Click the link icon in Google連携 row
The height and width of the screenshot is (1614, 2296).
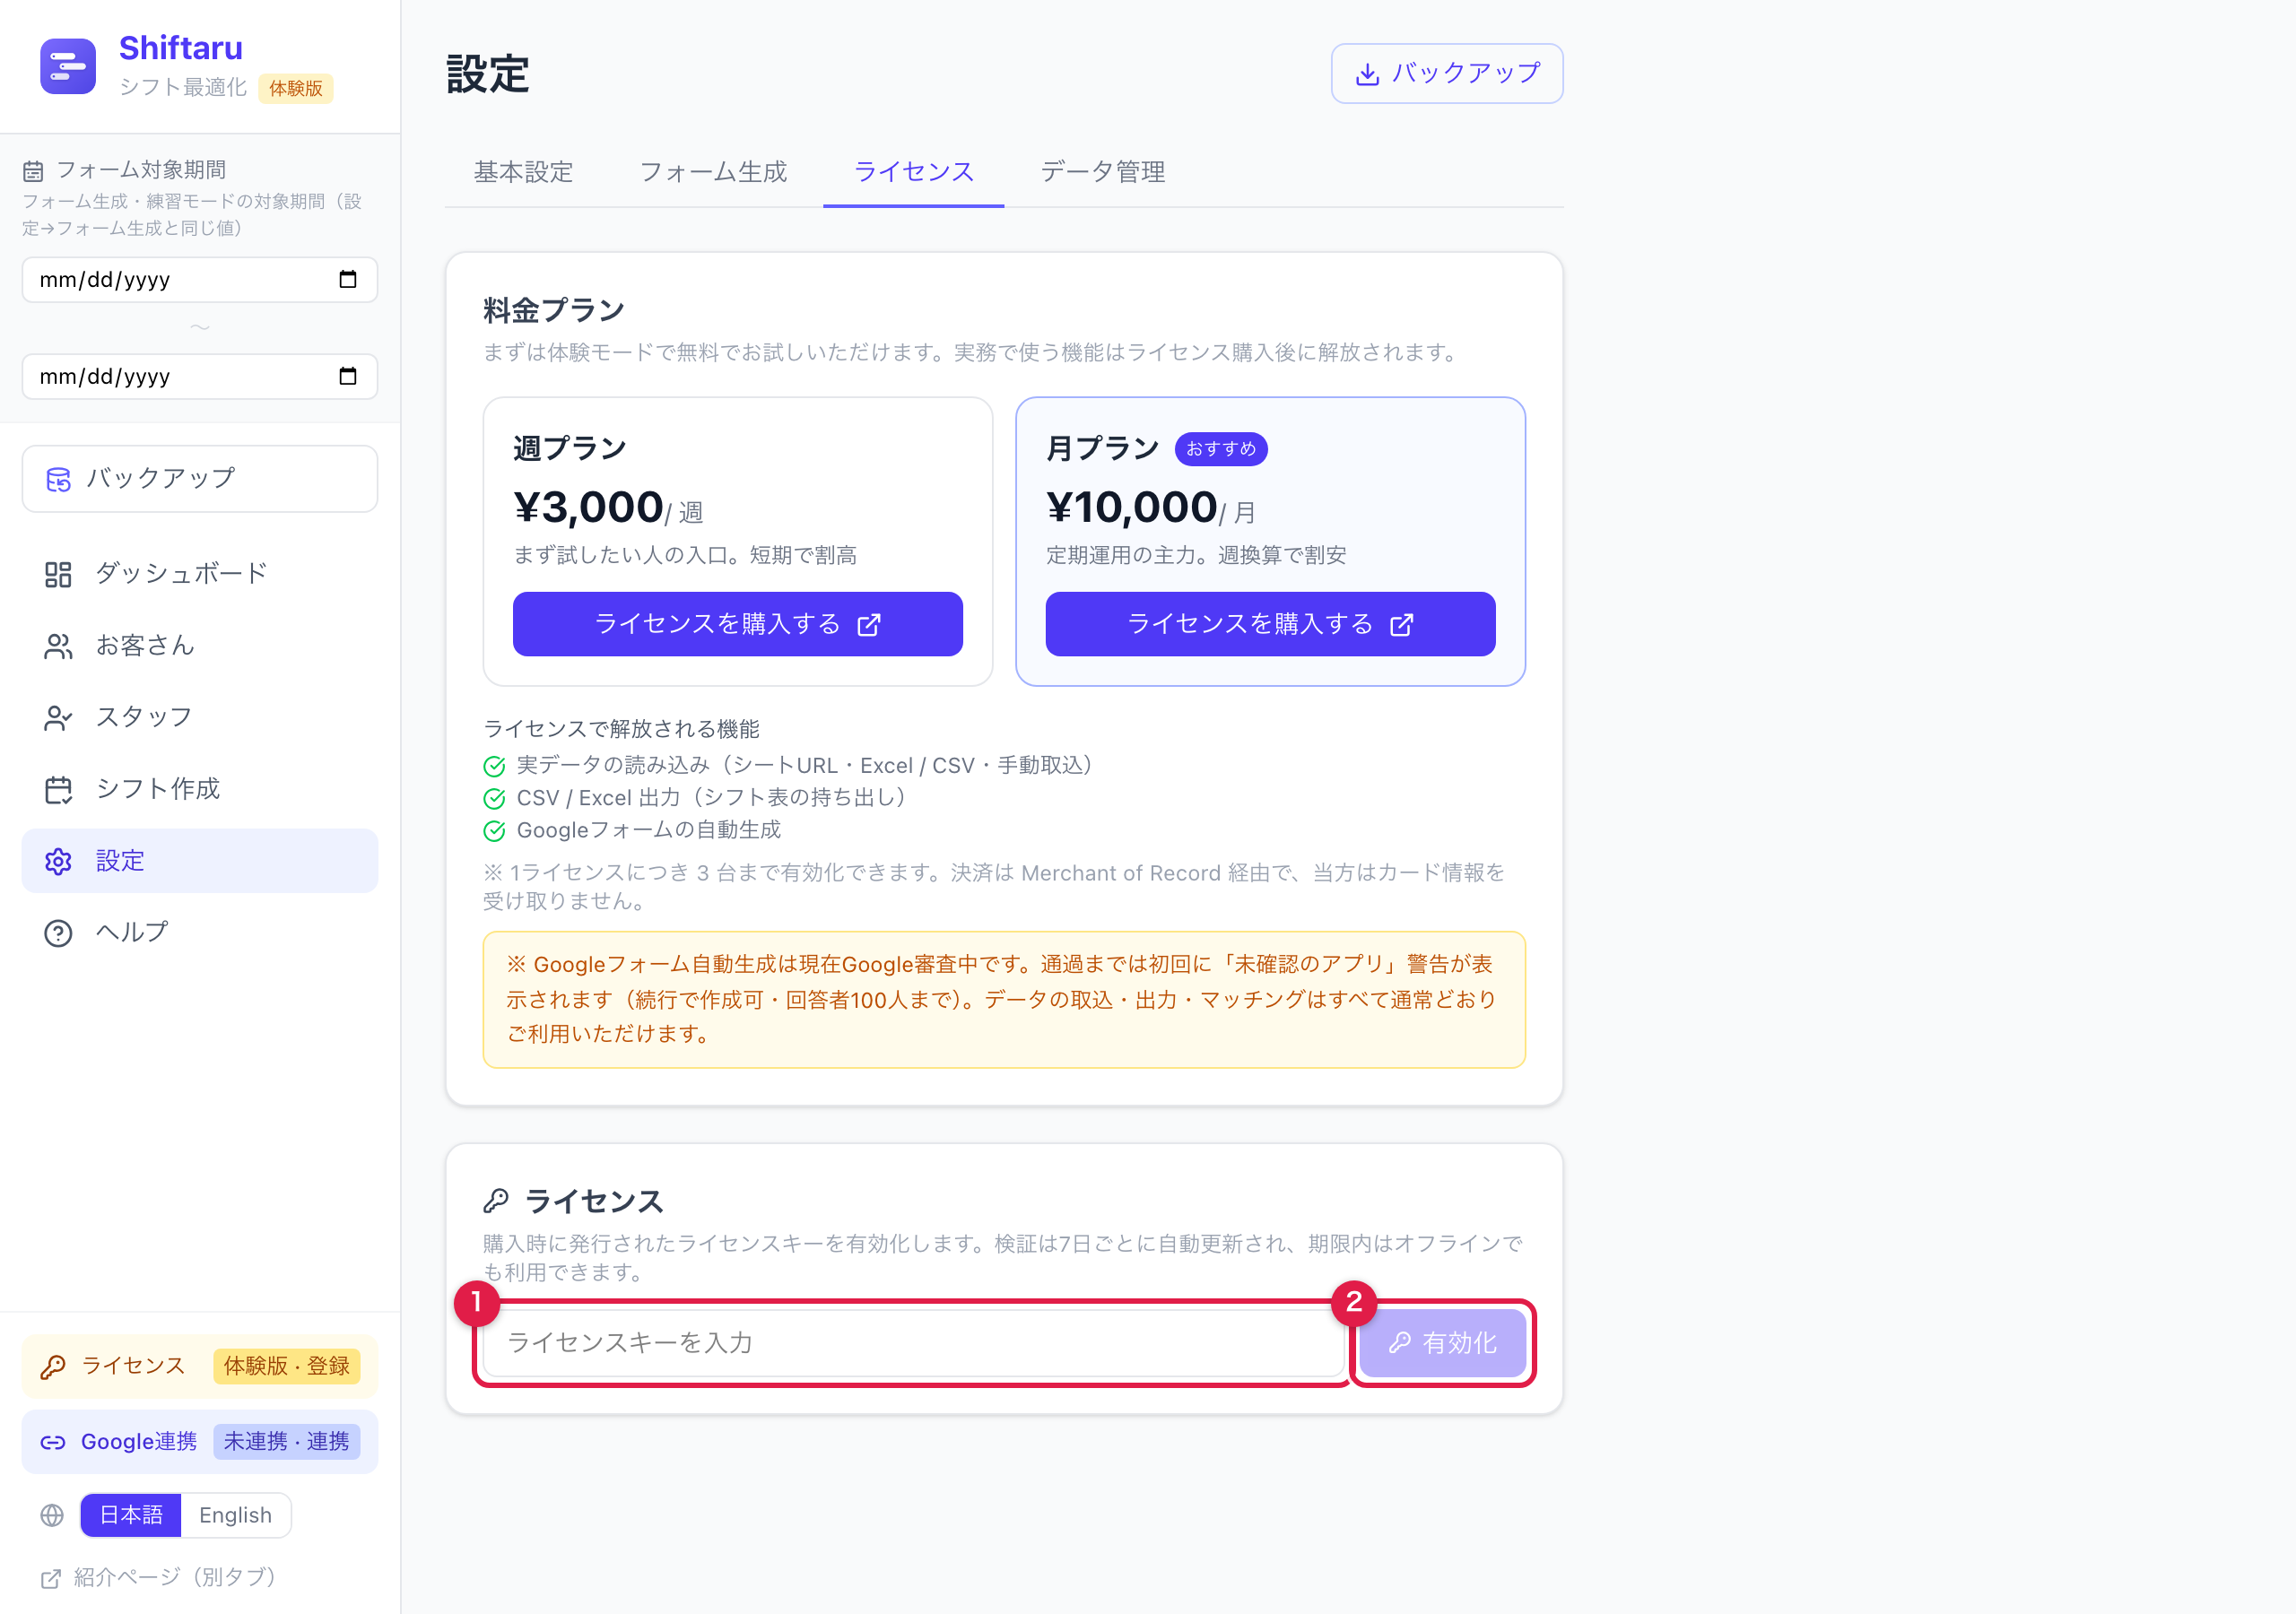point(53,1443)
